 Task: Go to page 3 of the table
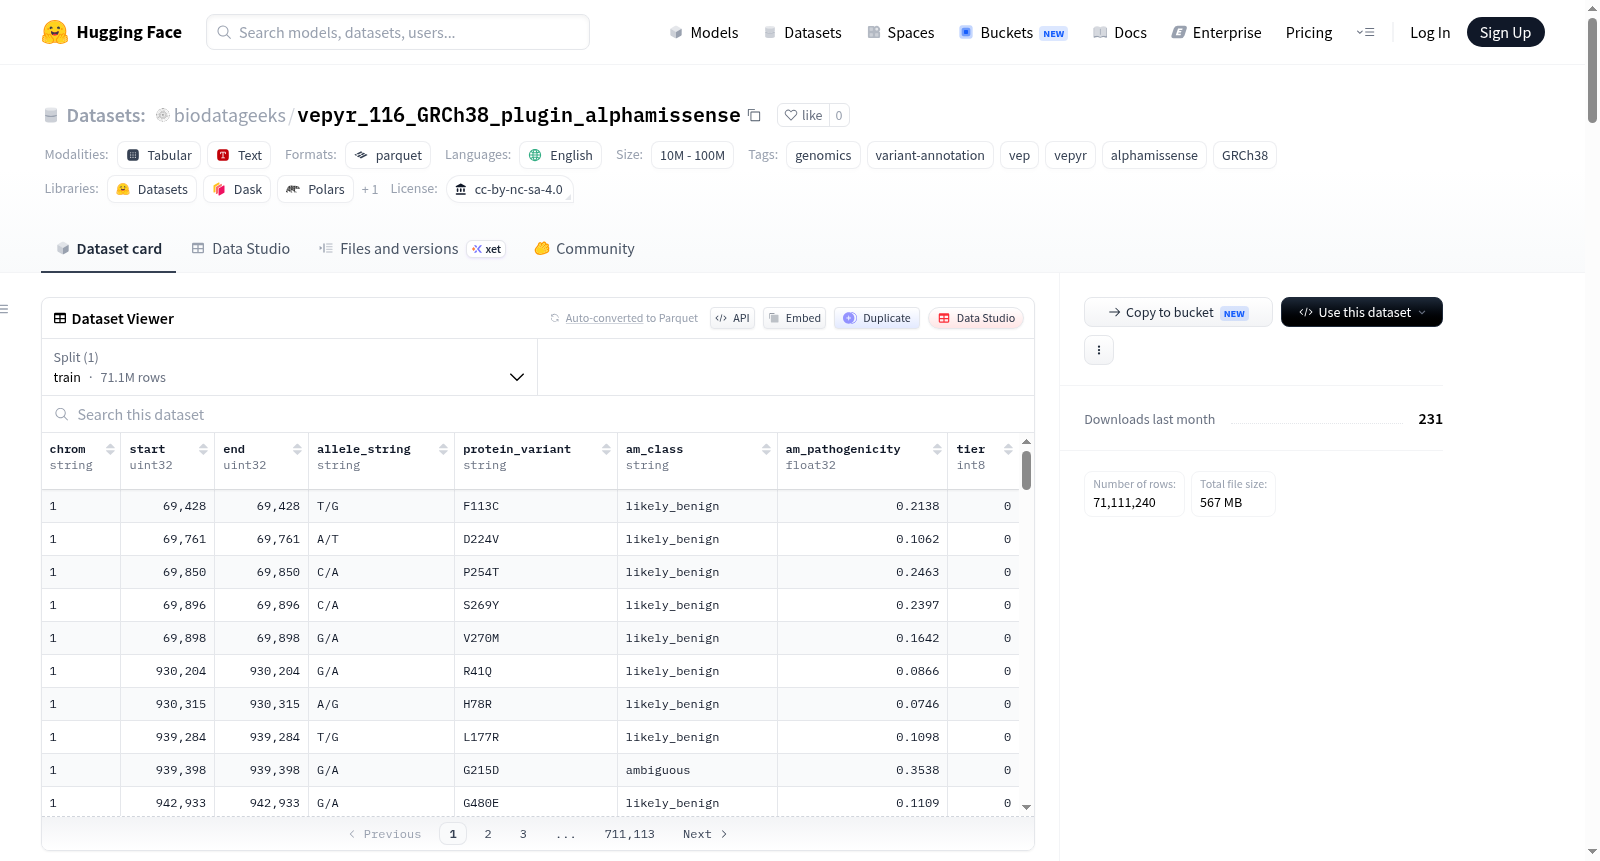click(x=523, y=834)
